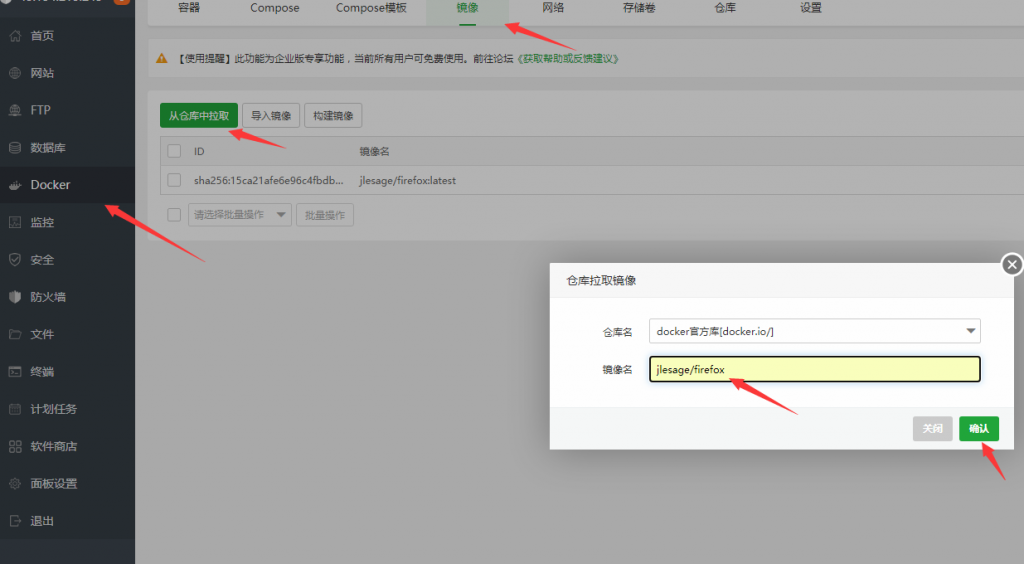This screenshot has width=1024, height=564.
Task: Click the shield icon beside 安全
Action: pyautogui.click(x=15, y=260)
